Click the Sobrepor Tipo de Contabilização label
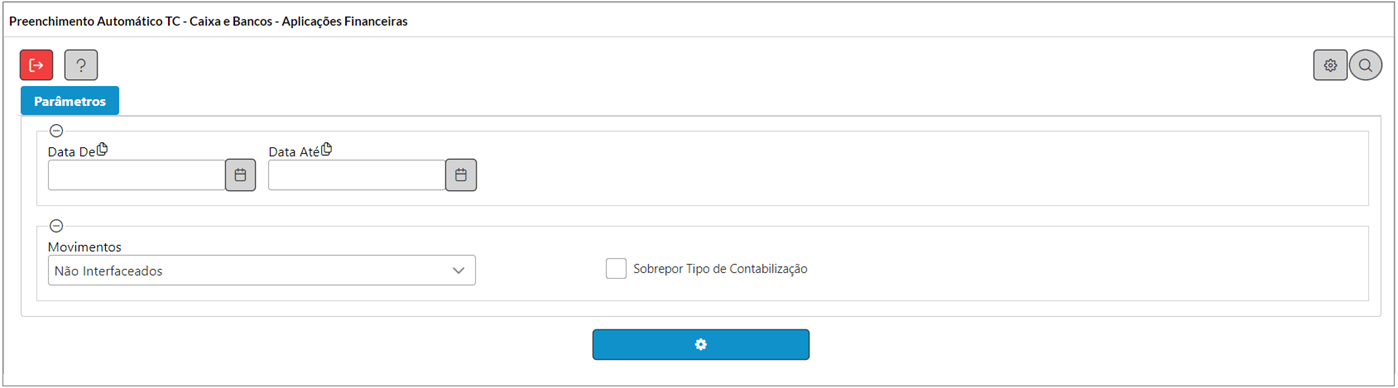 pyautogui.click(x=720, y=268)
